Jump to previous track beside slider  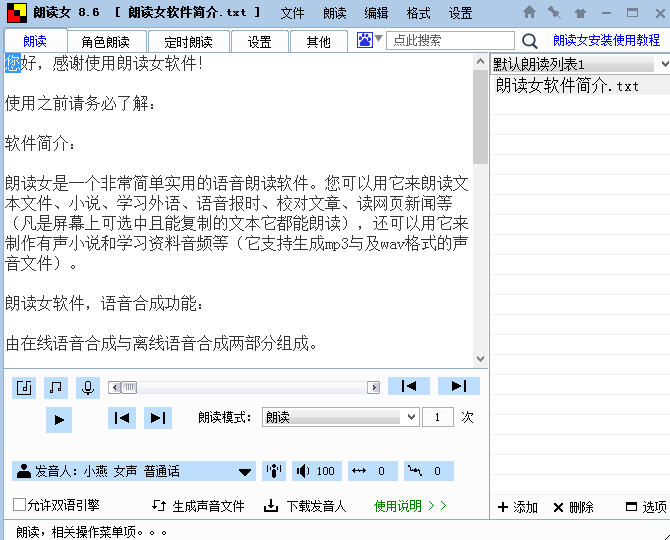click(409, 386)
